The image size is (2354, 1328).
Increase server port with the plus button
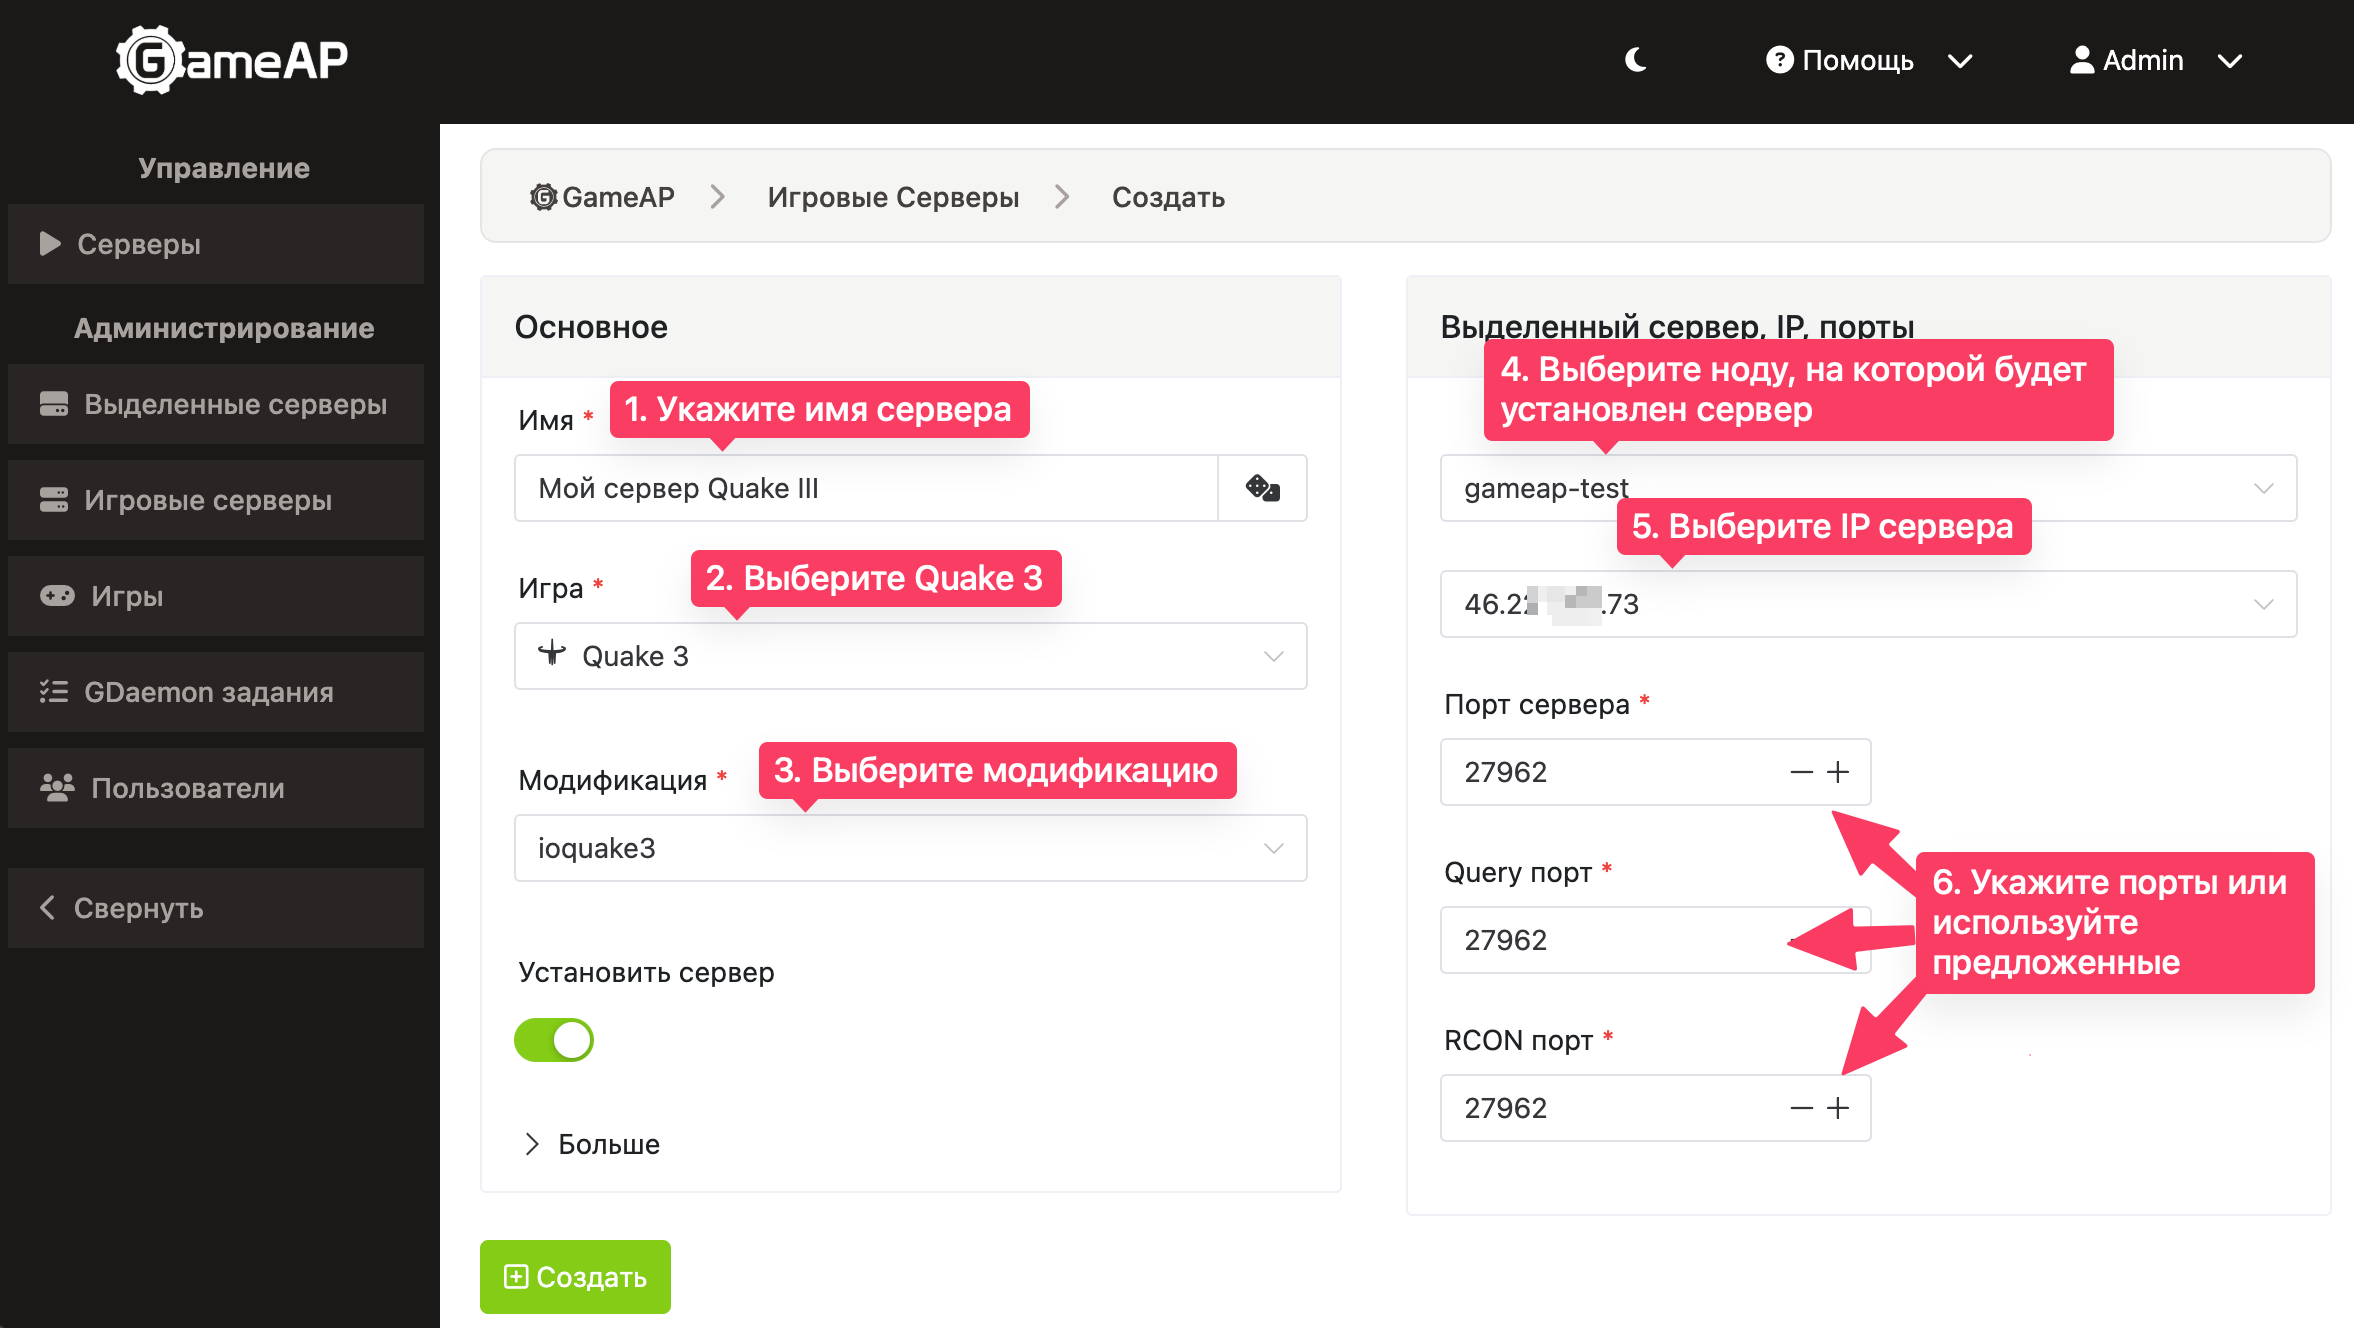tap(1838, 772)
